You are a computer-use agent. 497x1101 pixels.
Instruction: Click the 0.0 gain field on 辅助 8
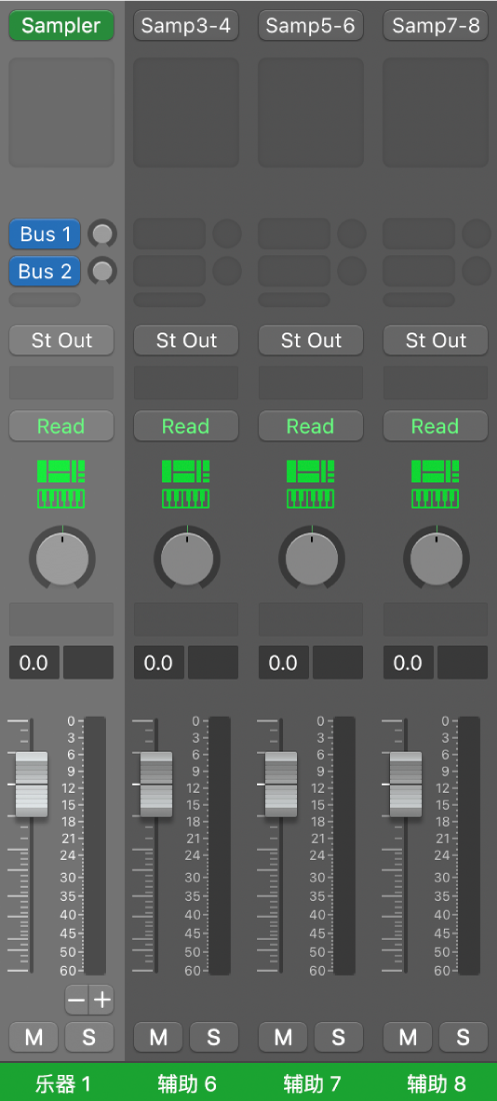point(408,663)
